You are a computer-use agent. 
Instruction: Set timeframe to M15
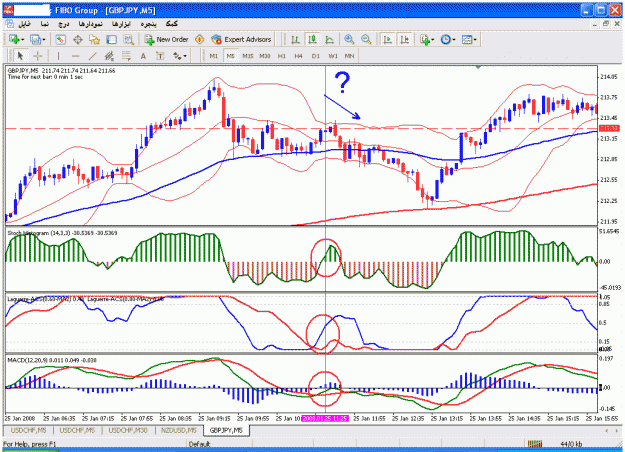[x=248, y=56]
